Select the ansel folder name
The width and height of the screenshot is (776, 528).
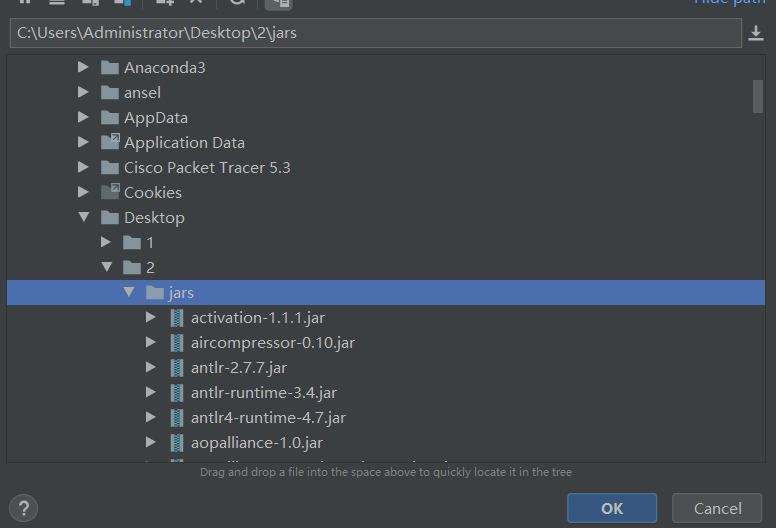[143, 93]
